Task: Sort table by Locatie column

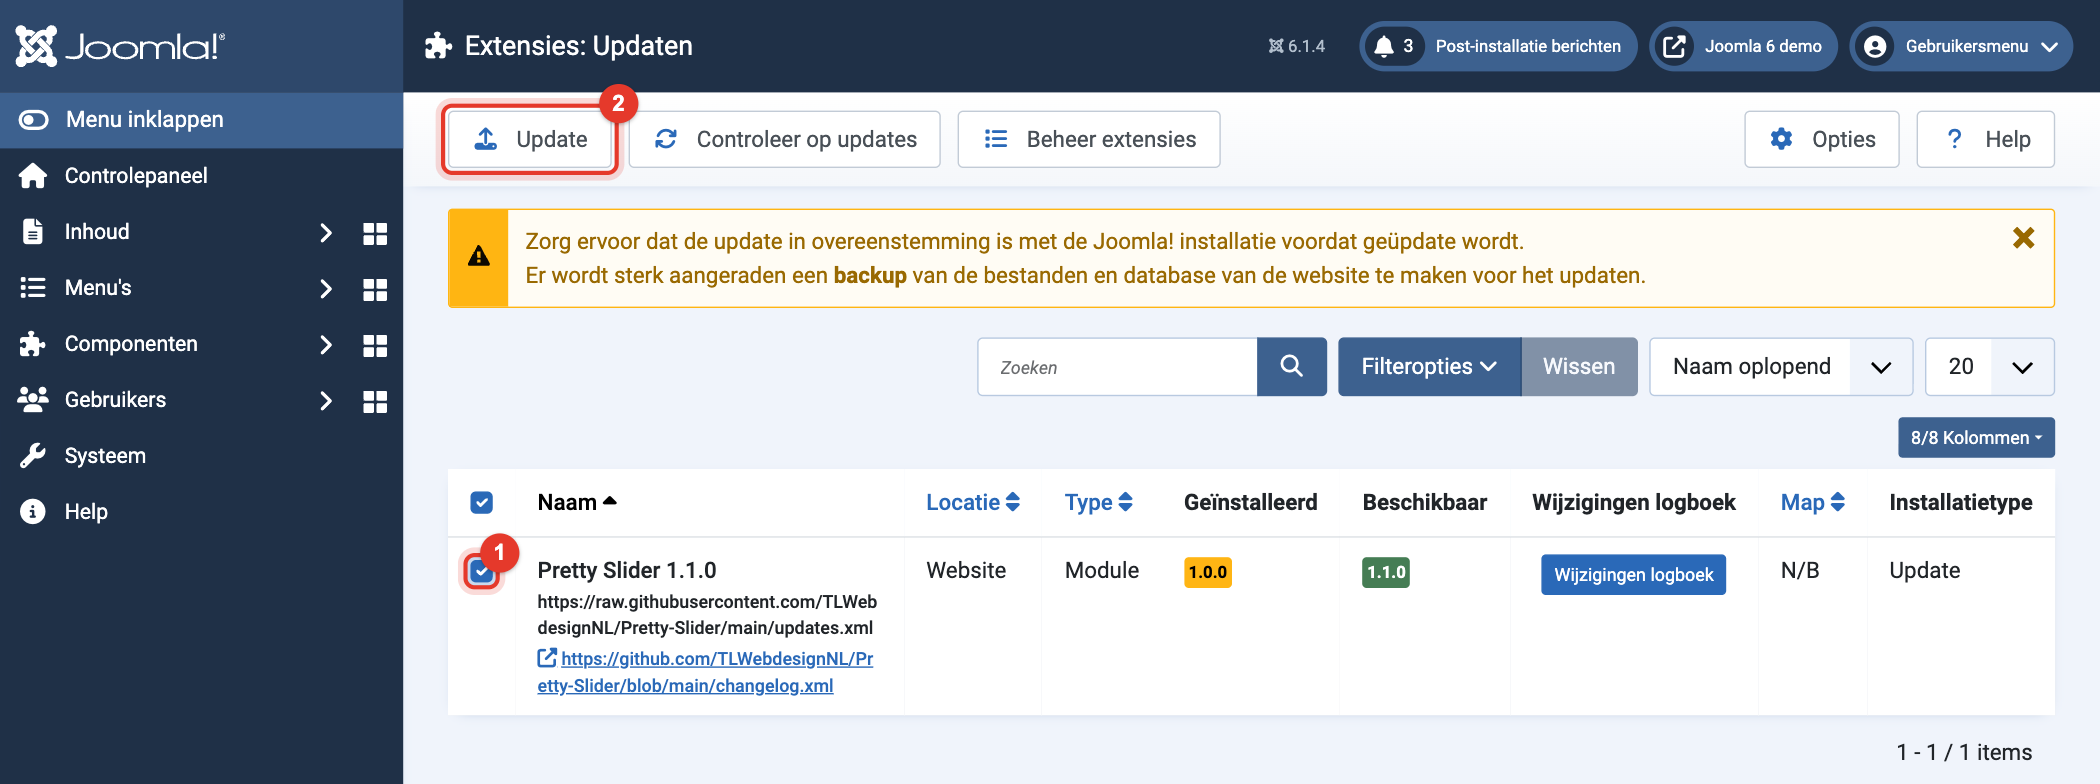Action: (973, 502)
